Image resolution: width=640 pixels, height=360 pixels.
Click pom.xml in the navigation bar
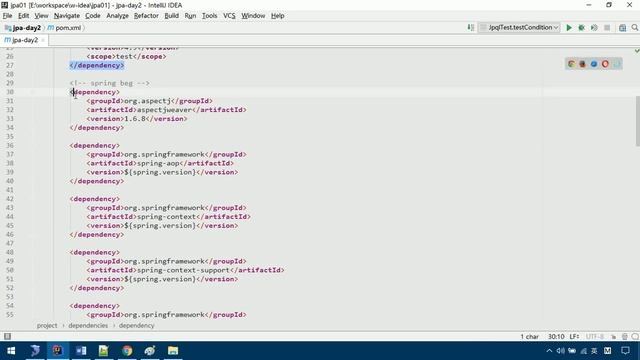tap(65, 28)
